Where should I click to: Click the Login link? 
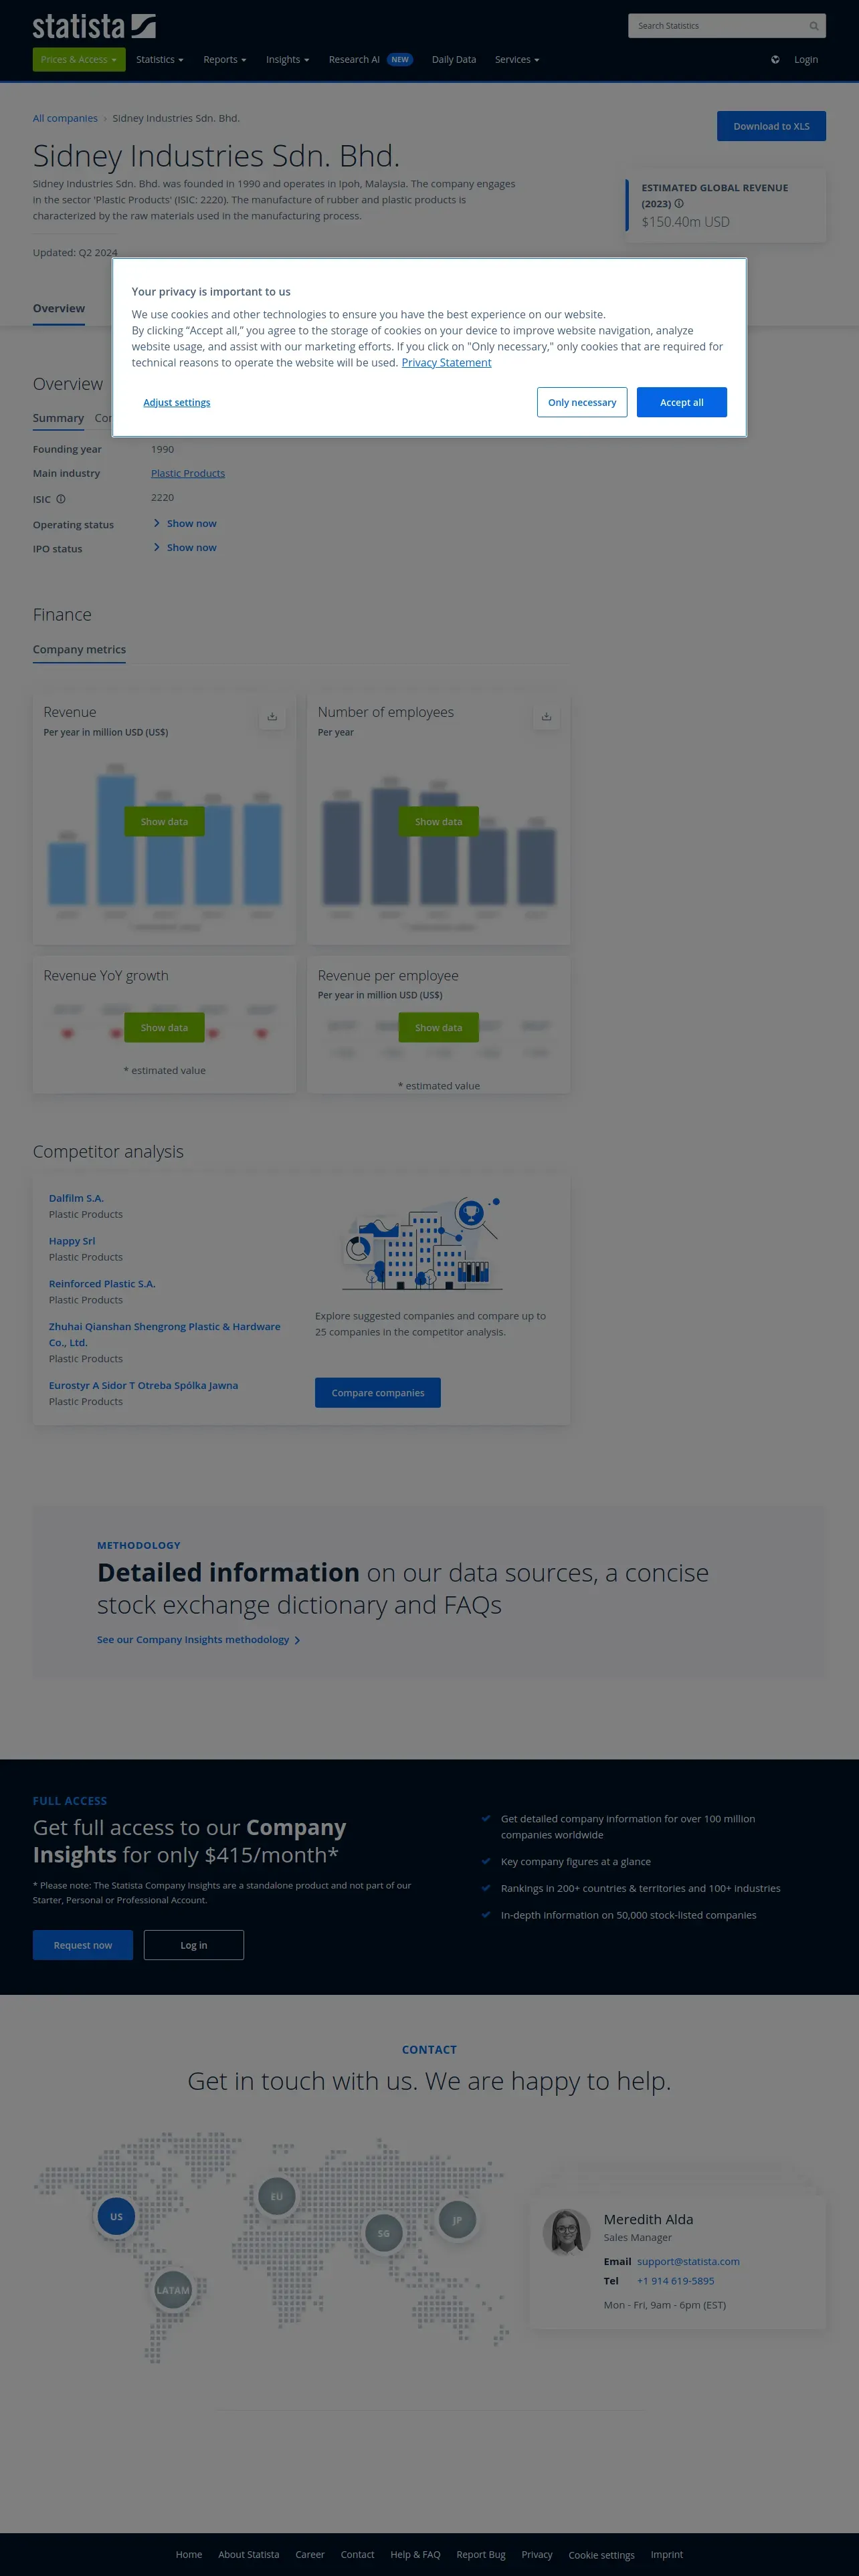point(806,60)
